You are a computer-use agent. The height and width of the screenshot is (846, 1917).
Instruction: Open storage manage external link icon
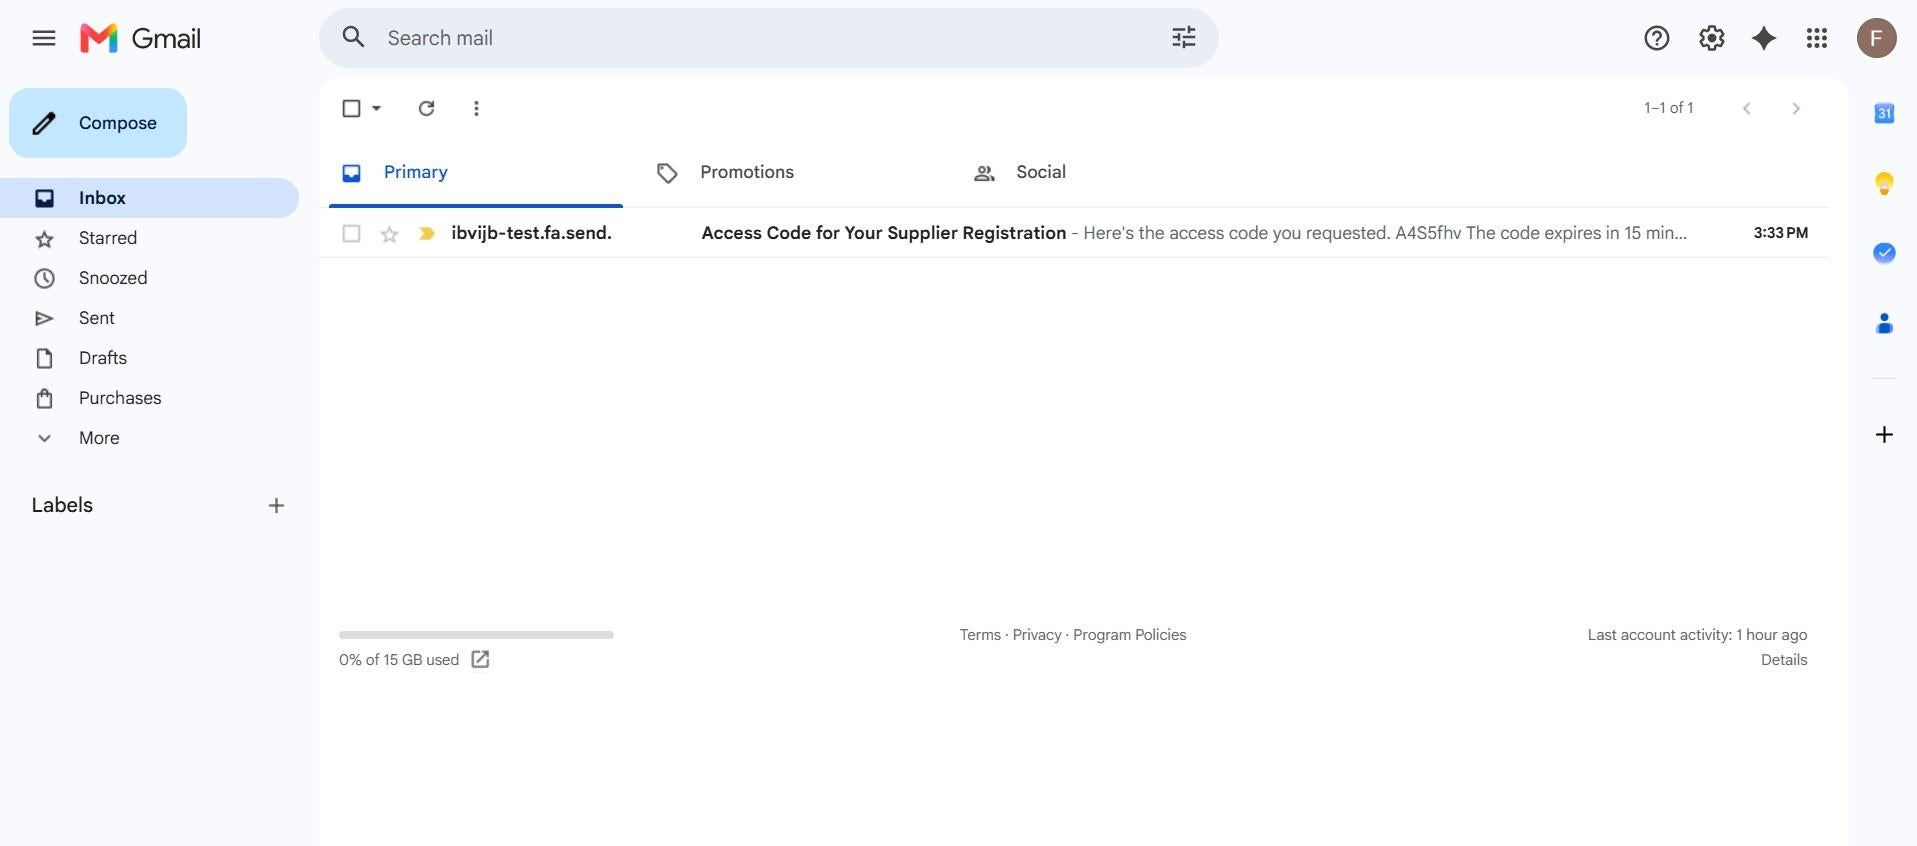pyautogui.click(x=480, y=659)
